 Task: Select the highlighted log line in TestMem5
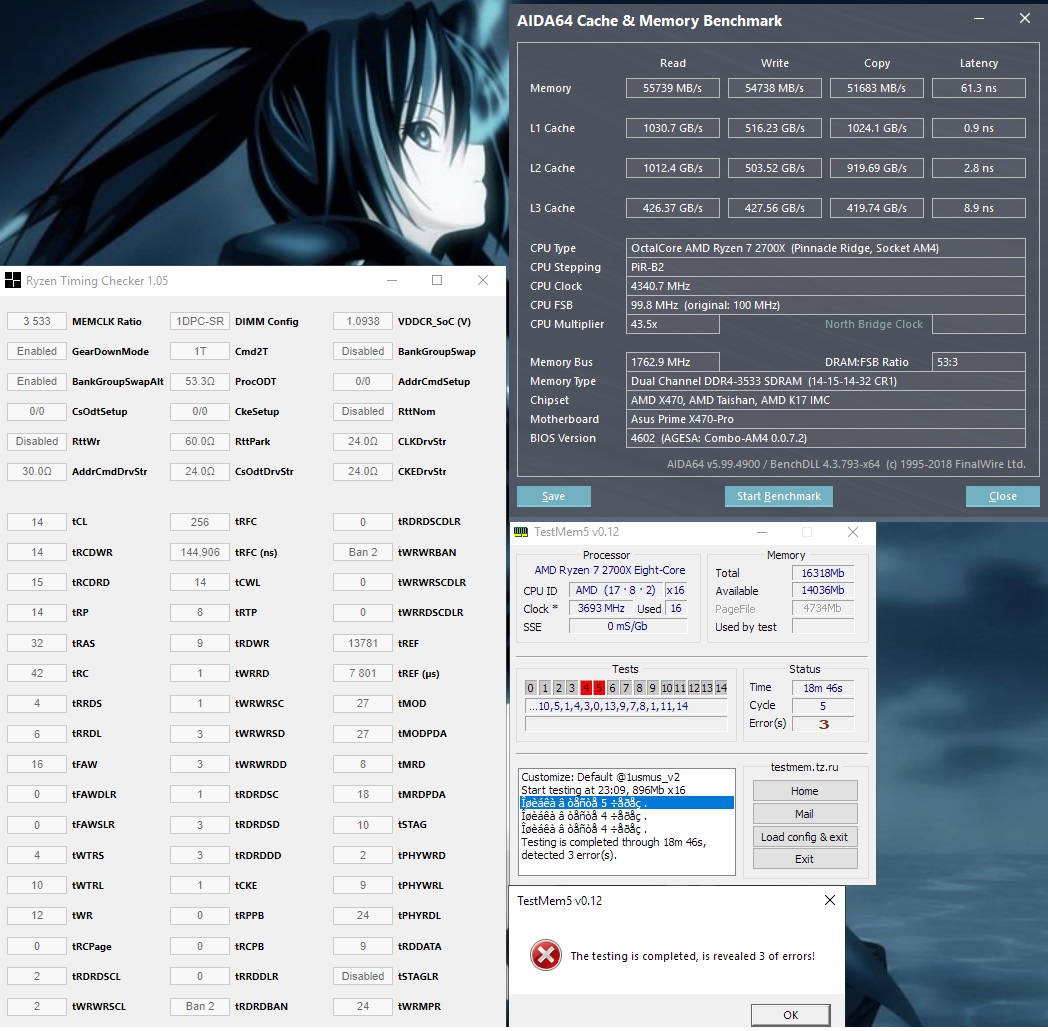point(627,802)
